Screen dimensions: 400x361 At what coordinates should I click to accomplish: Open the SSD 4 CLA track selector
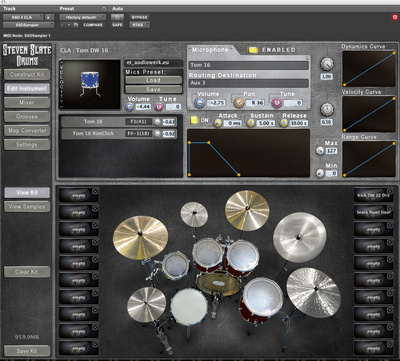coord(23,17)
